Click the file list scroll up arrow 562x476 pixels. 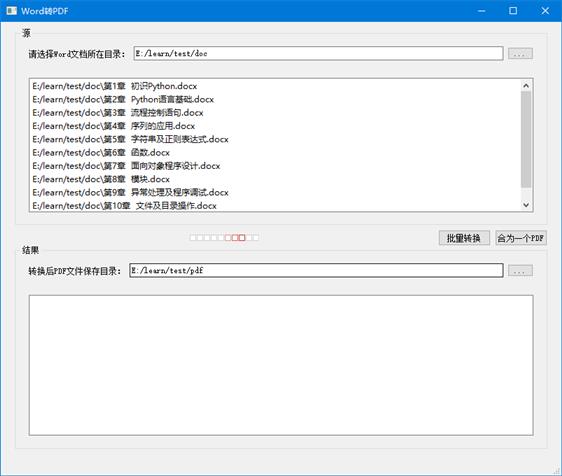coord(526,85)
